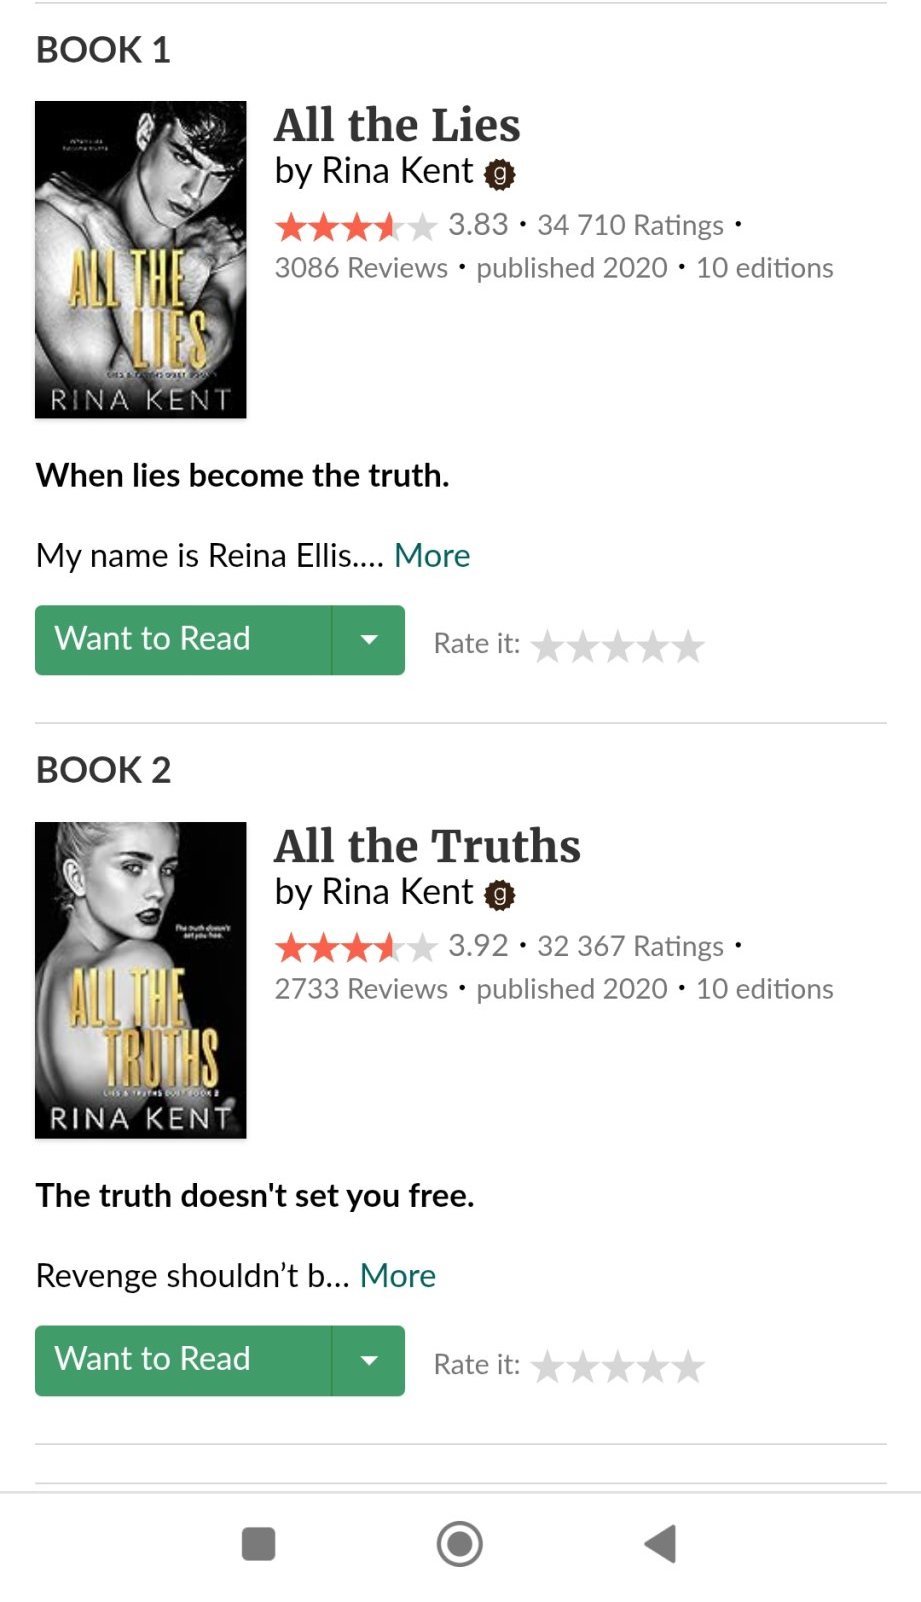Image resolution: width=921 pixels, height=1602 pixels.
Task: Expand All the Truths description with More
Action: pyautogui.click(x=398, y=1276)
